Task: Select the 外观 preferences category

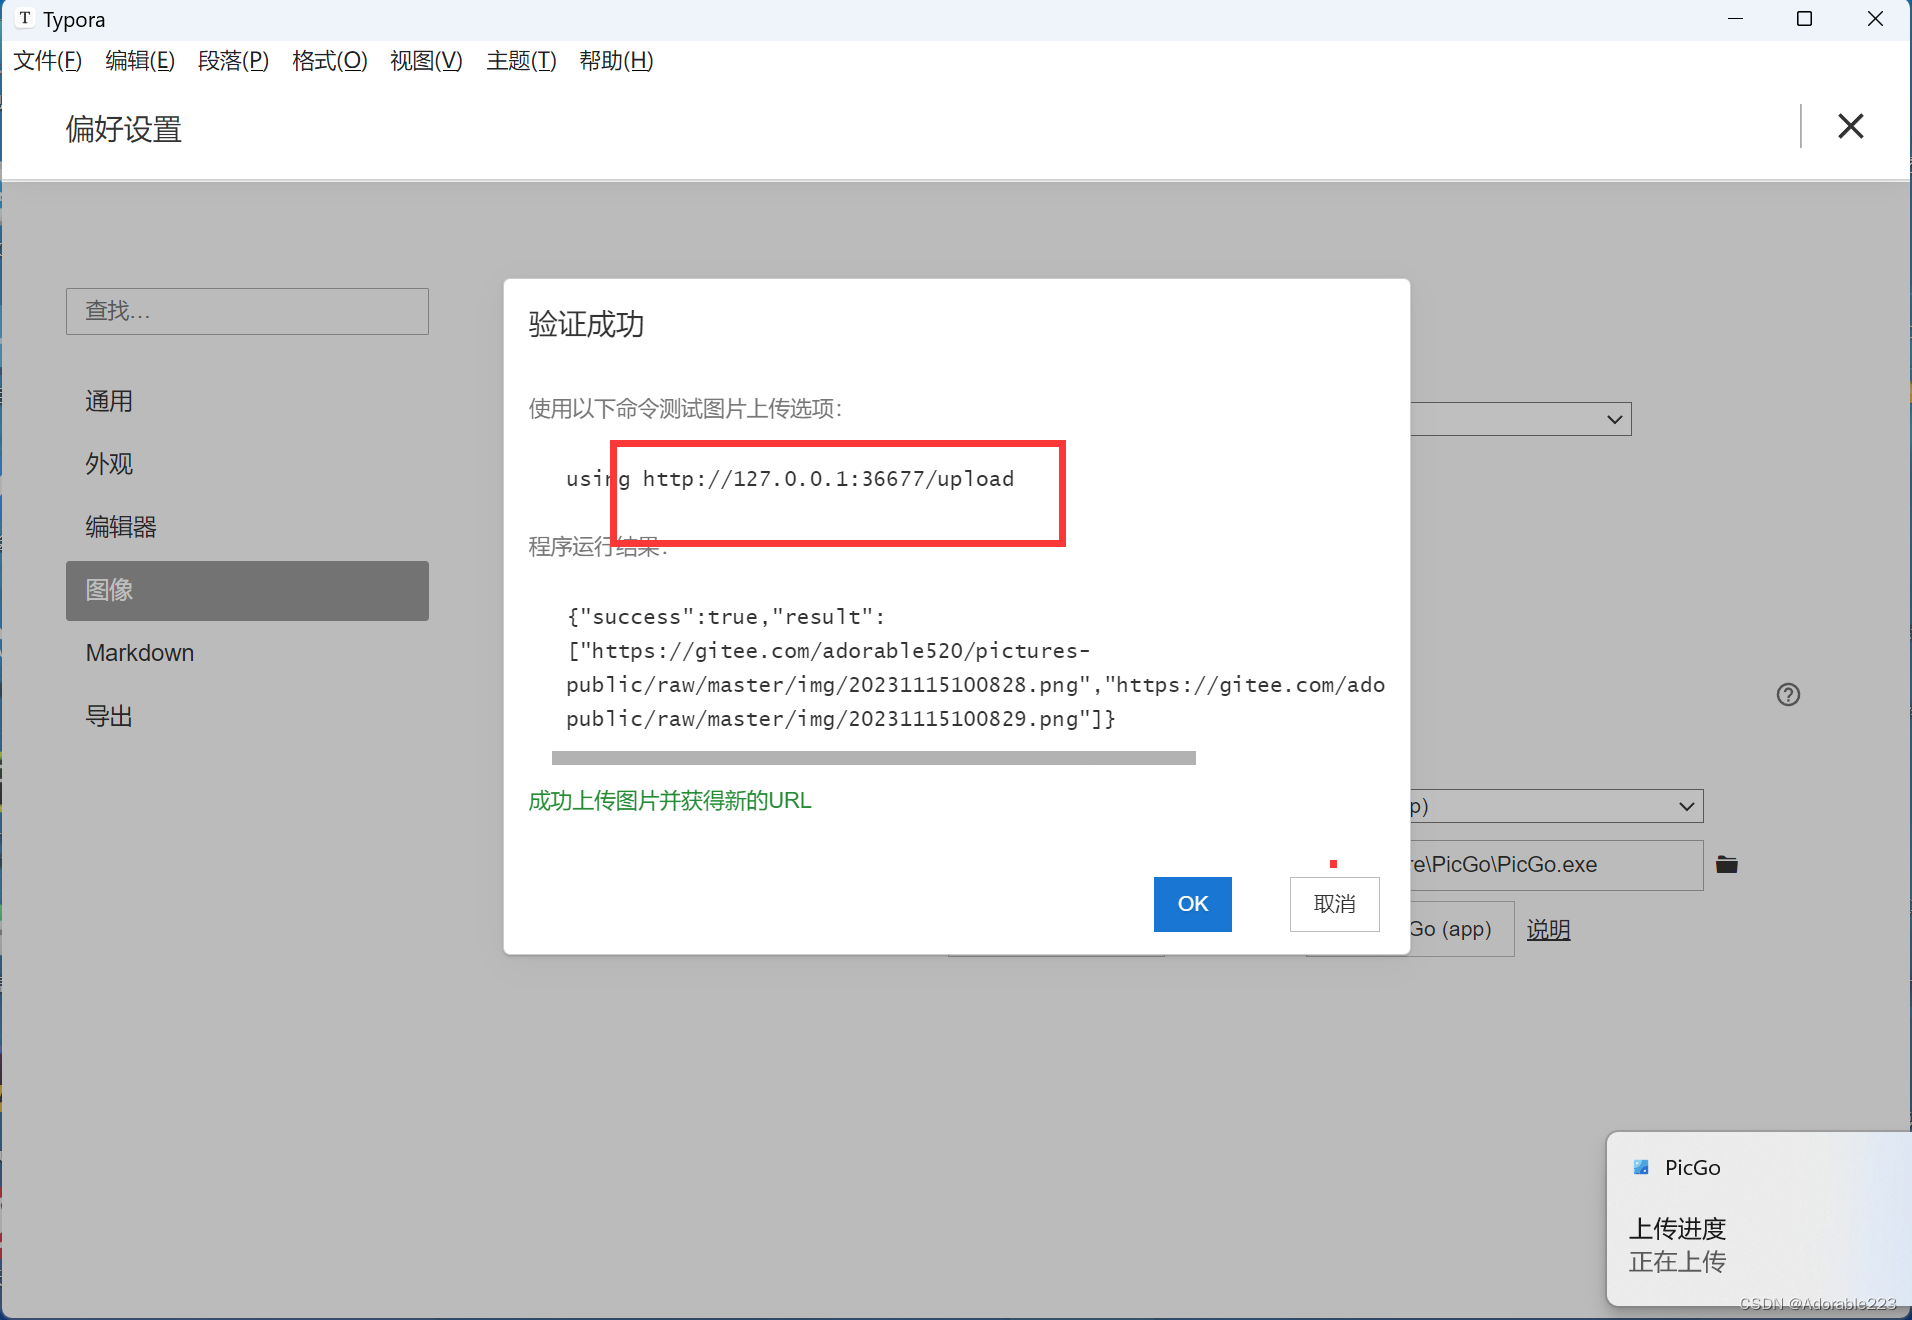Action: pyautogui.click(x=247, y=464)
